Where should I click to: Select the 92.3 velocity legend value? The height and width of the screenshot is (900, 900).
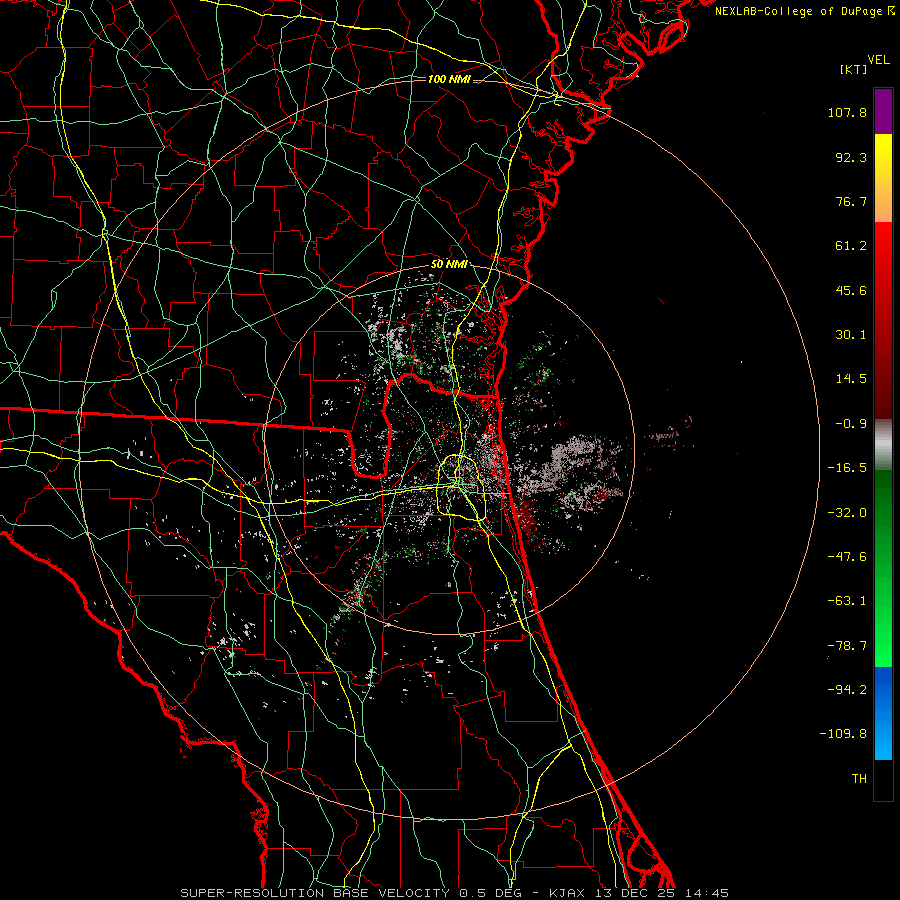click(x=851, y=157)
